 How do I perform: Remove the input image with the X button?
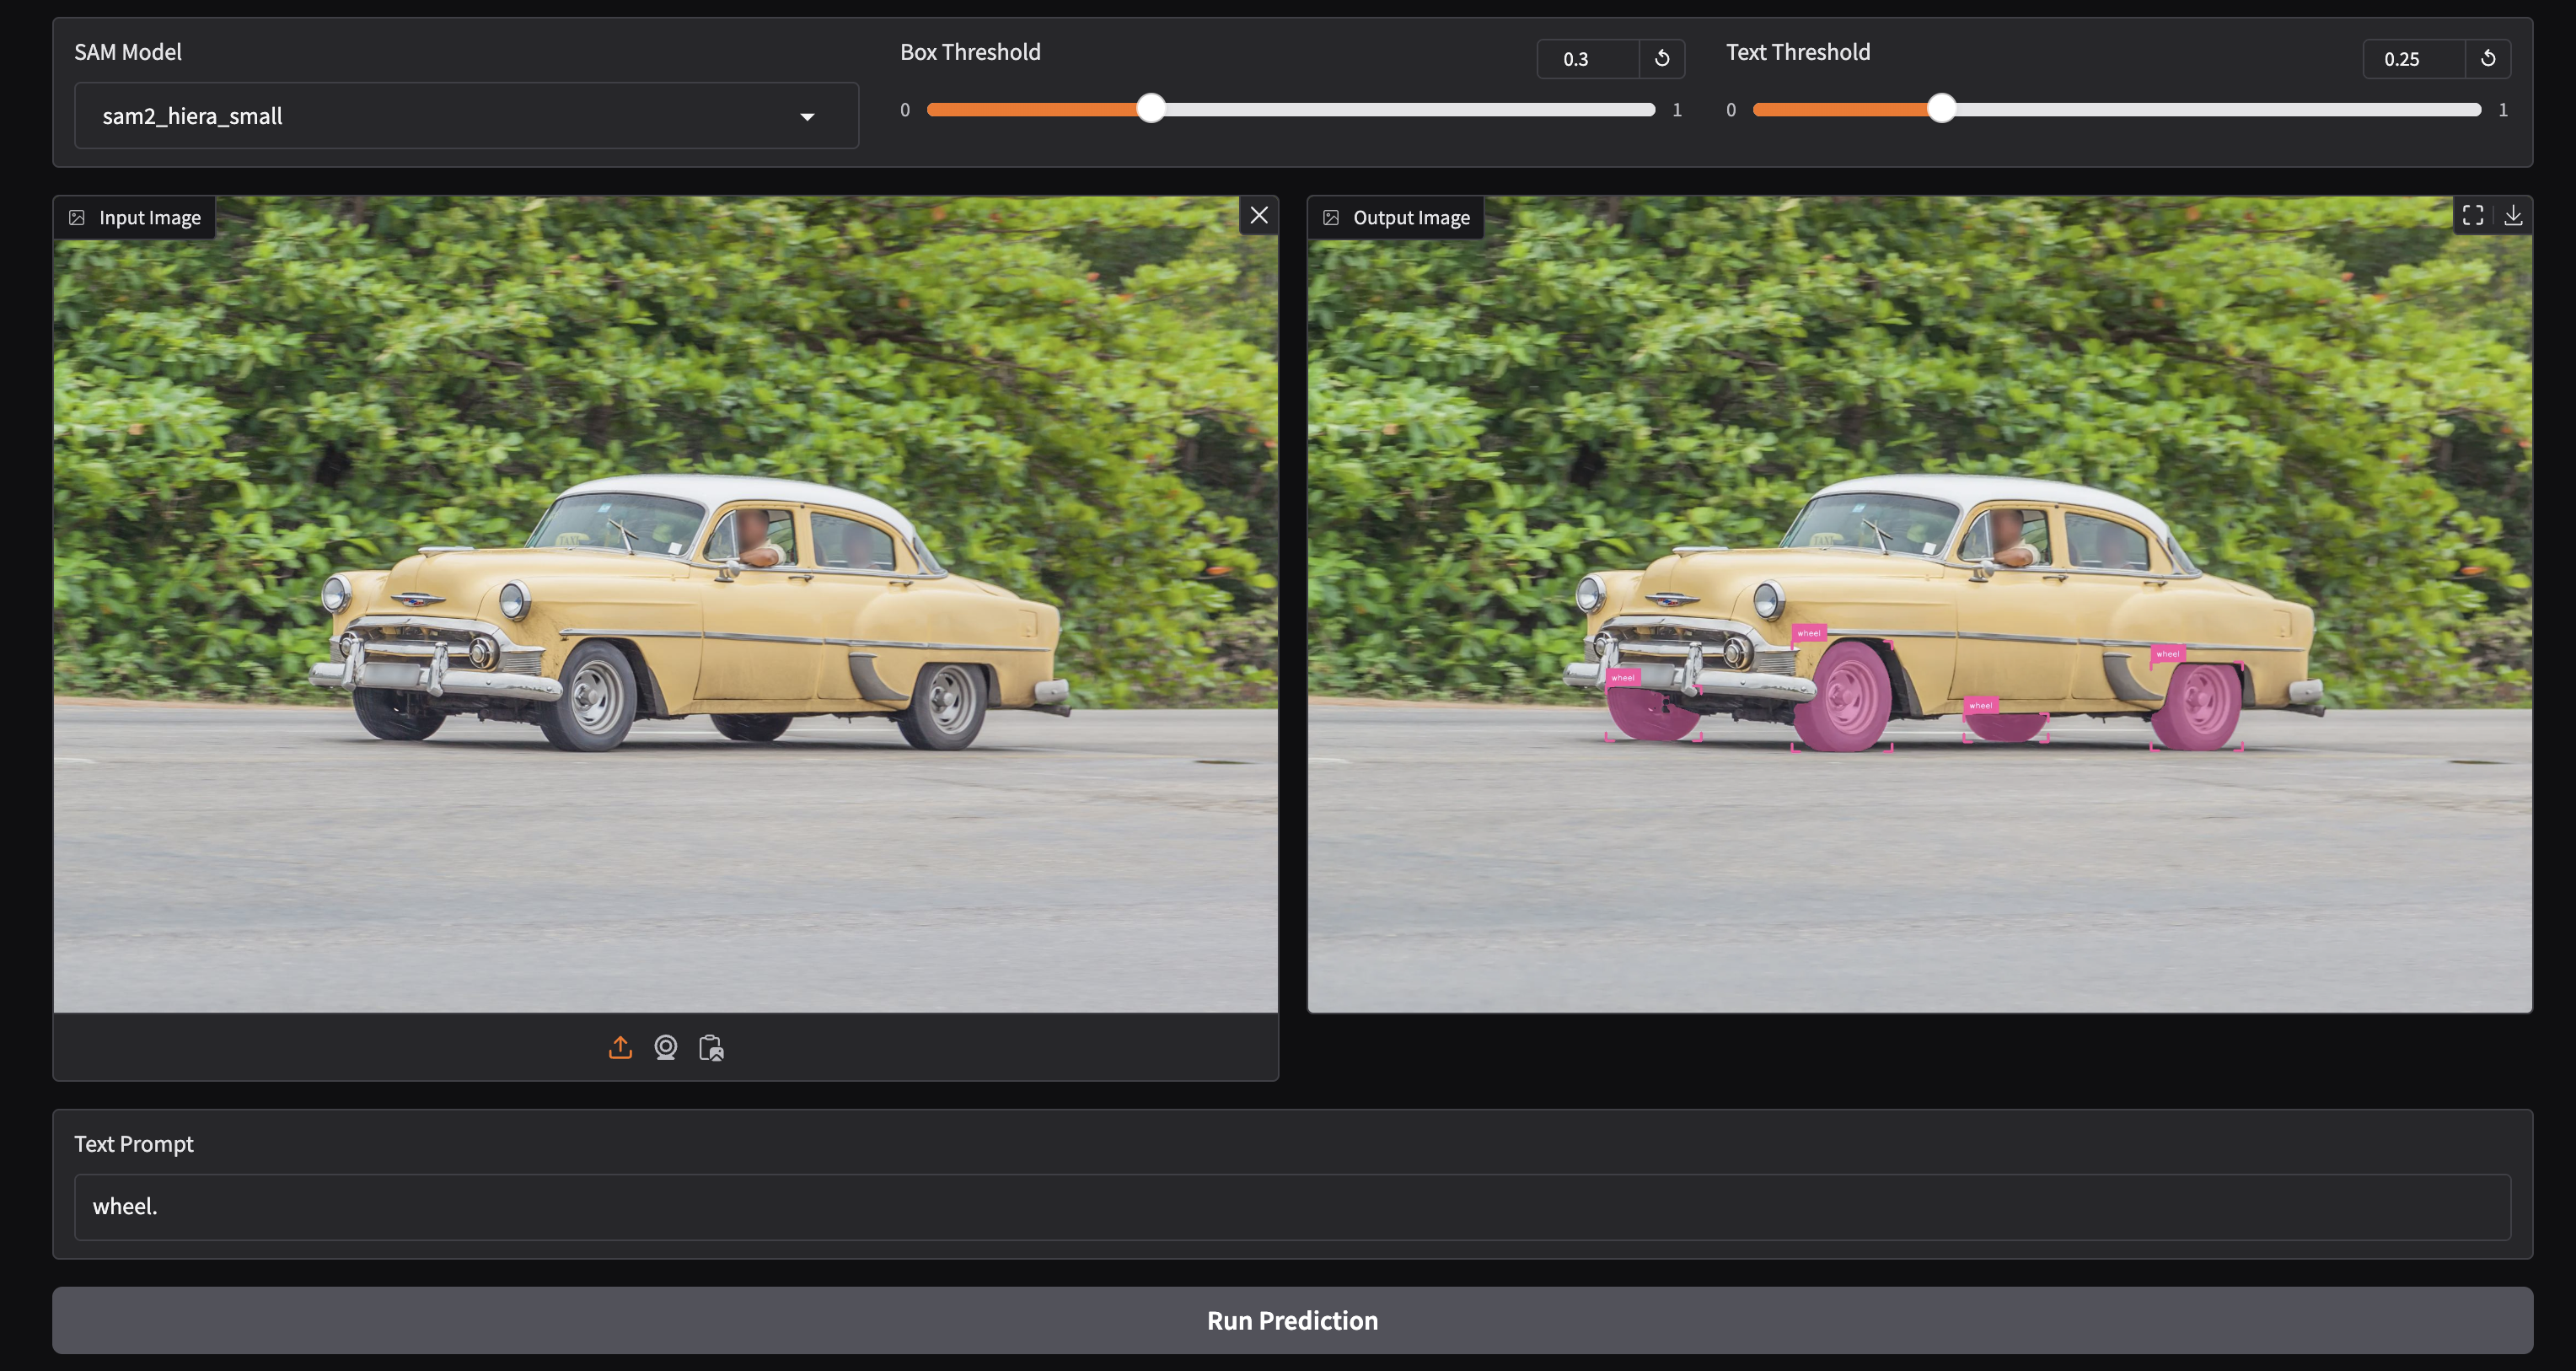click(1259, 215)
